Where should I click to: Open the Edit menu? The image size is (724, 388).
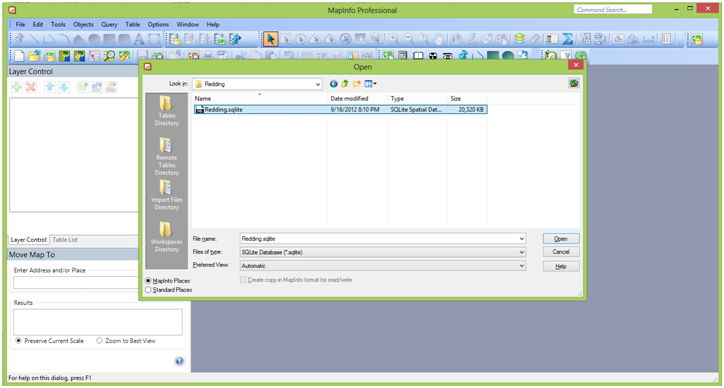click(38, 24)
